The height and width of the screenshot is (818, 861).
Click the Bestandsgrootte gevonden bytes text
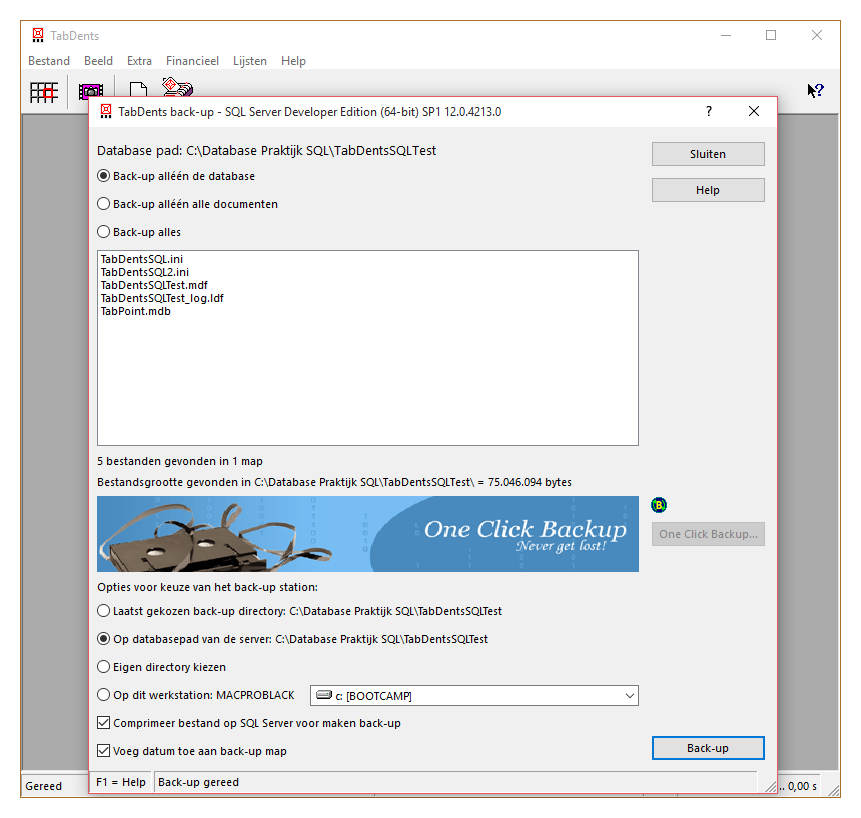point(334,482)
